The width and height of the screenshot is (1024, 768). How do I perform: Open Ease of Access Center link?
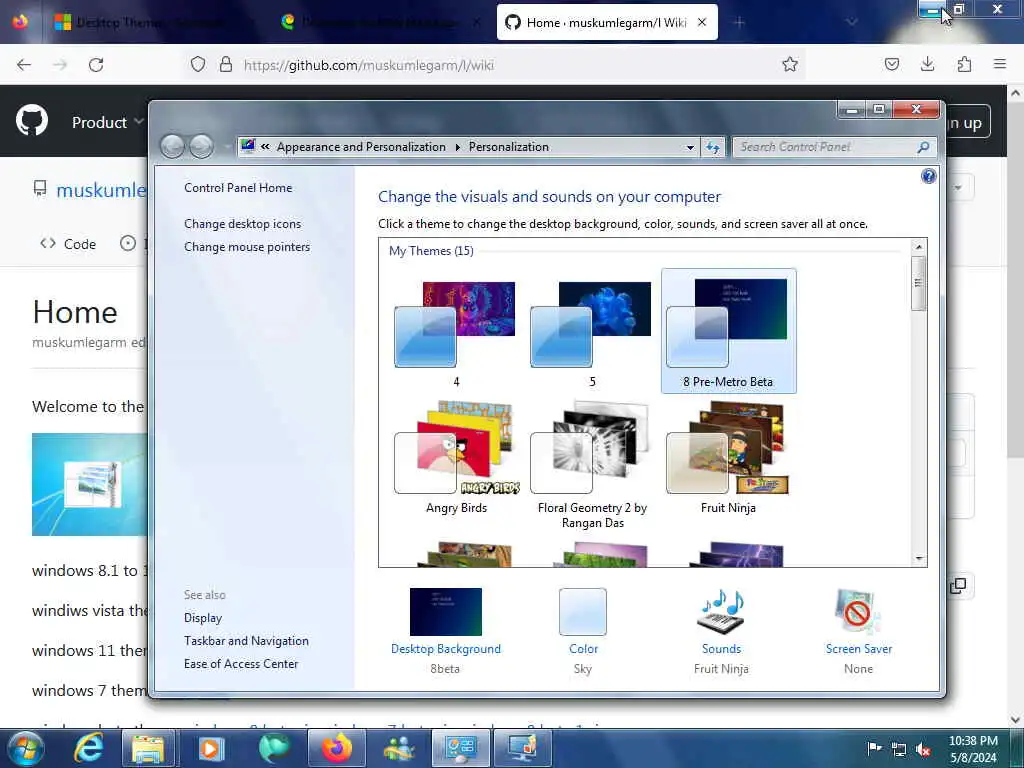[x=241, y=664]
